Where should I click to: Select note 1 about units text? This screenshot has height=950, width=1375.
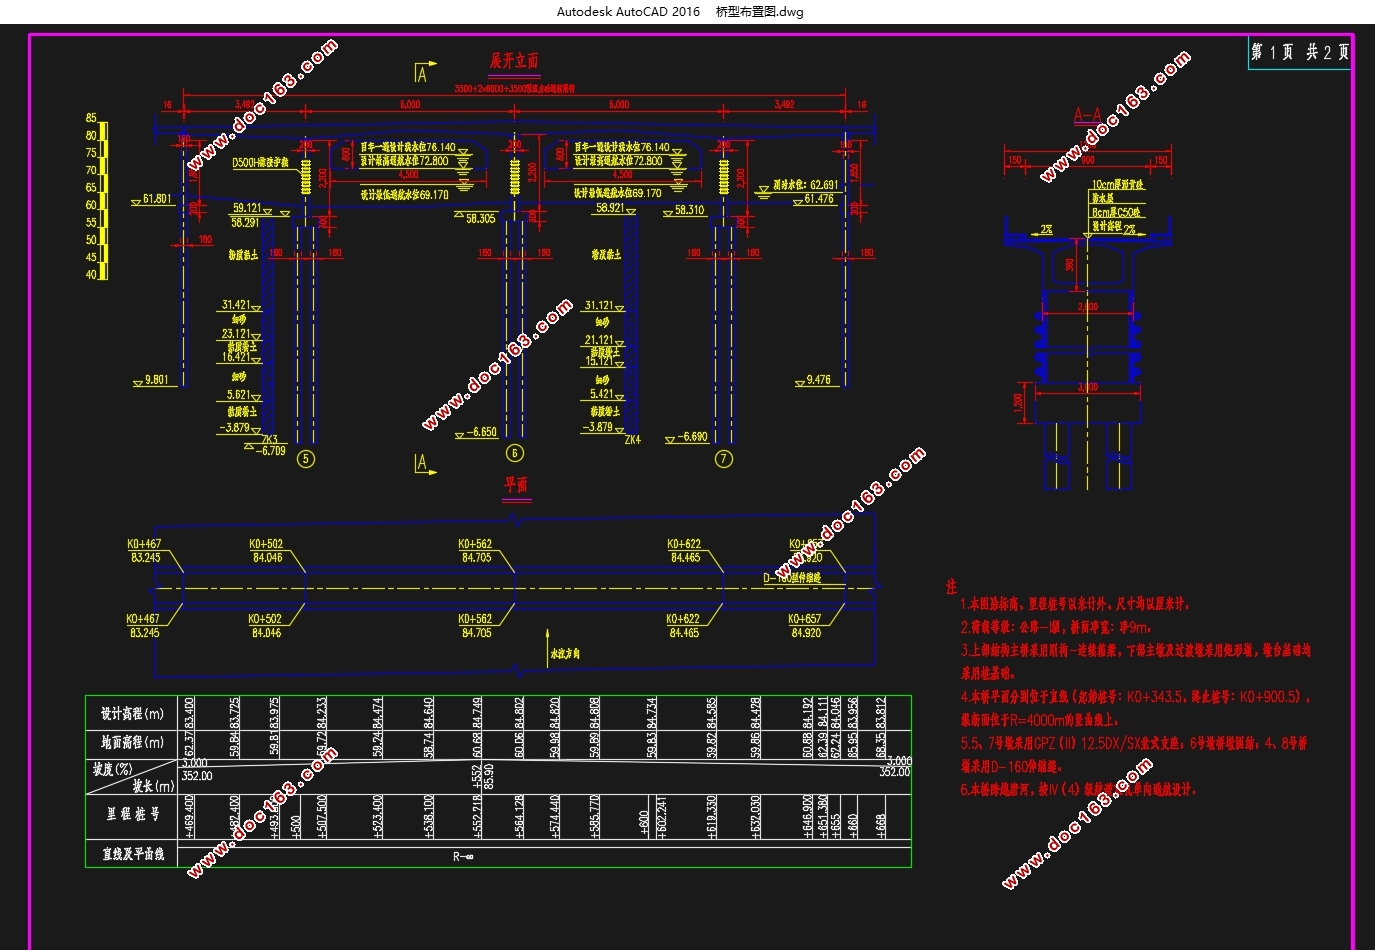click(x=1075, y=605)
